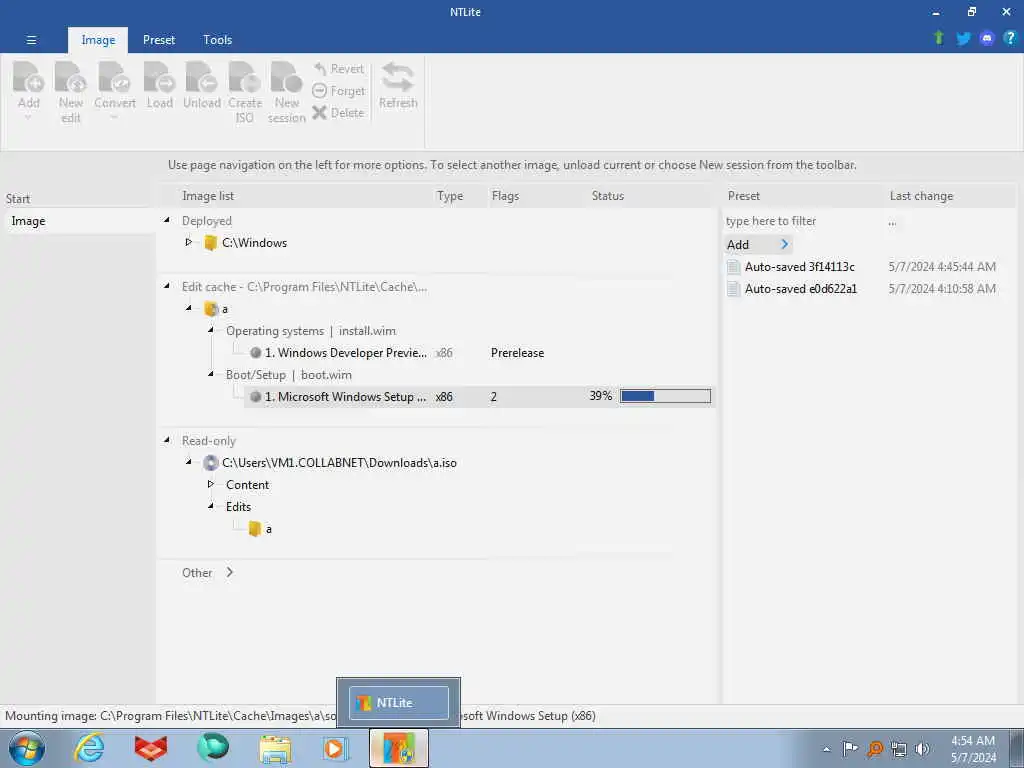Expand the C:\Windows tree node
1024x768 pixels.
click(189, 242)
